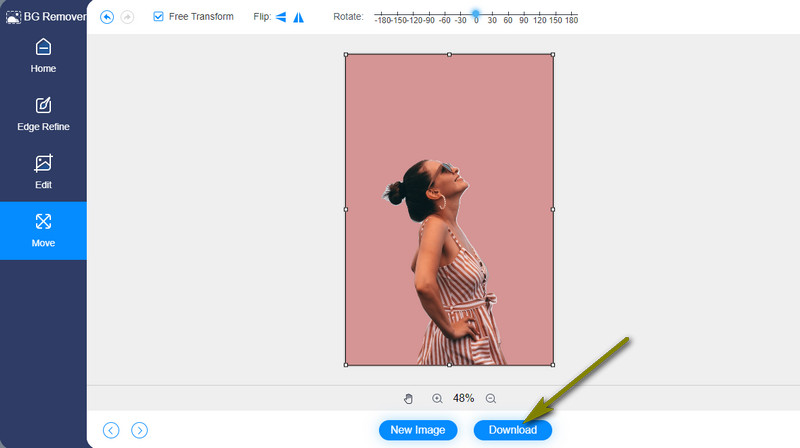Open the Home tab in sidebar
The width and height of the screenshot is (800, 448).
(x=43, y=56)
